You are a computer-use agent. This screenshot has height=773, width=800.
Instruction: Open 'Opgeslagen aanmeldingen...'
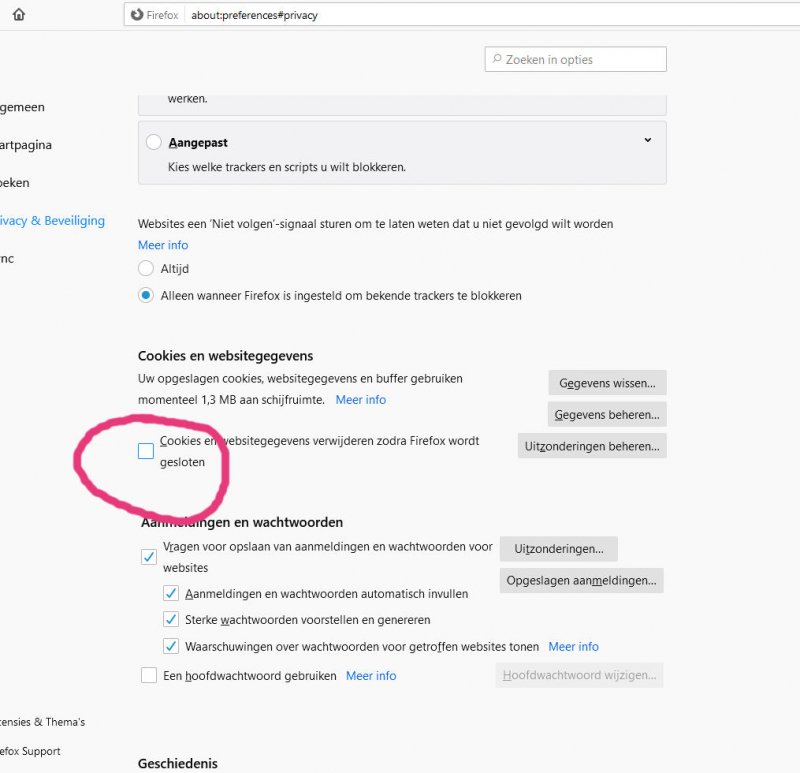[x=581, y=580]
